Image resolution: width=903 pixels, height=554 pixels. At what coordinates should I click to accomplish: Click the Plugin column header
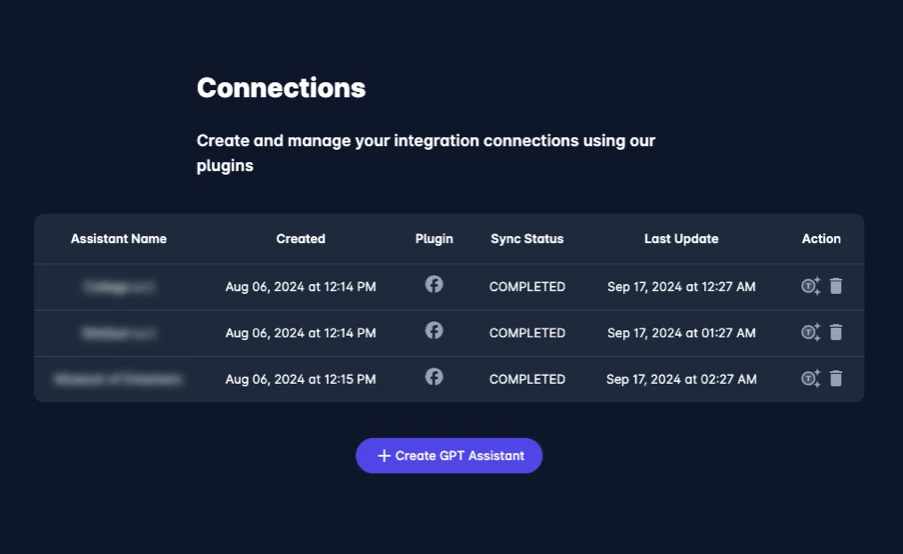(x=434, y=239)
